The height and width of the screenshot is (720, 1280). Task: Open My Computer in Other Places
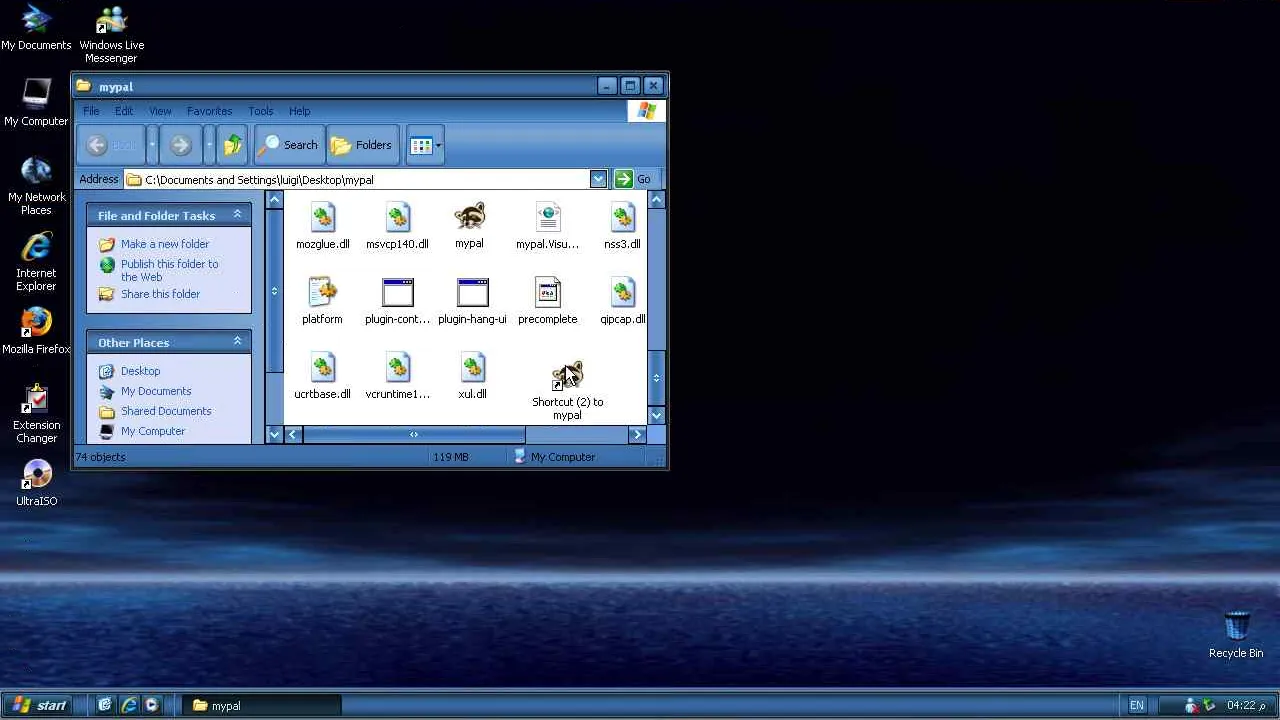tap(153, 431)
